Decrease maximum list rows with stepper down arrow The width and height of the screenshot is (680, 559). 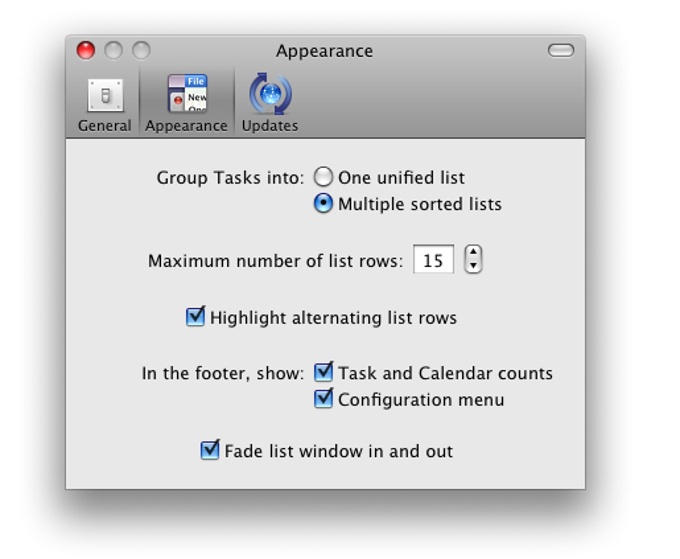[x=473, y=266]
